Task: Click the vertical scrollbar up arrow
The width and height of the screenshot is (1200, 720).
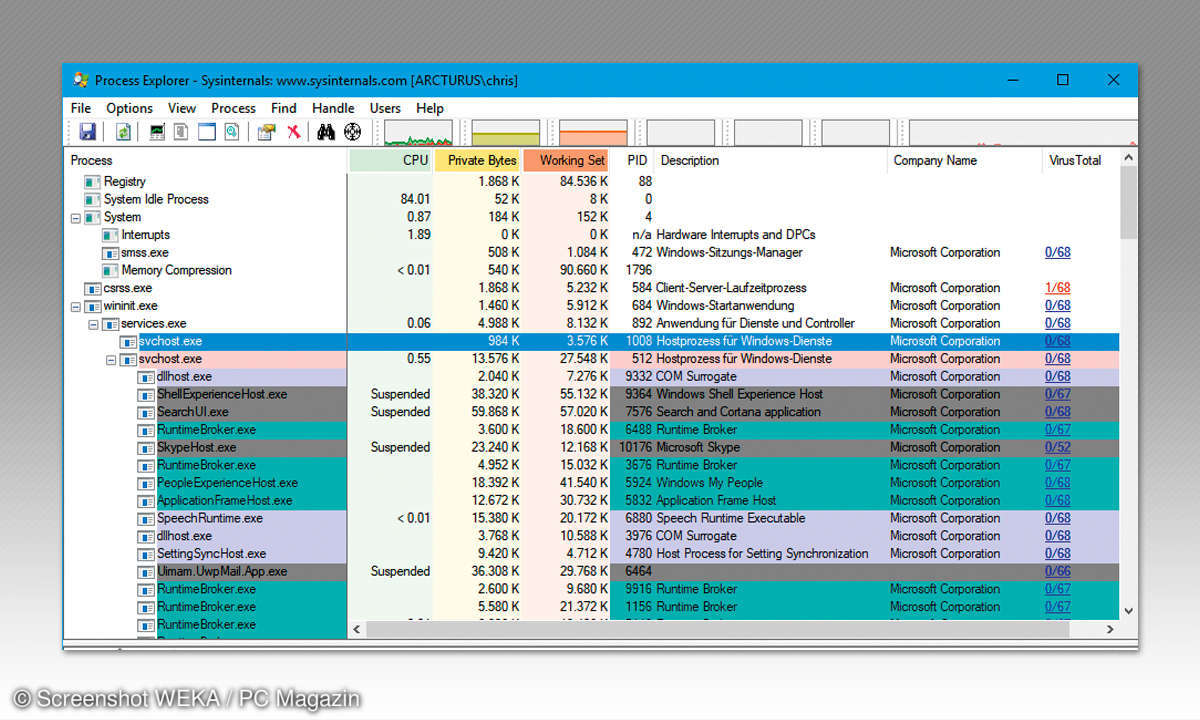Action: 1128,158
